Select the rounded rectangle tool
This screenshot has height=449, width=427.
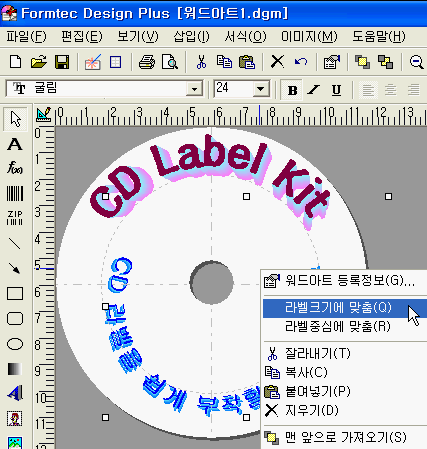pyautogui.click(x=15, y=318)
